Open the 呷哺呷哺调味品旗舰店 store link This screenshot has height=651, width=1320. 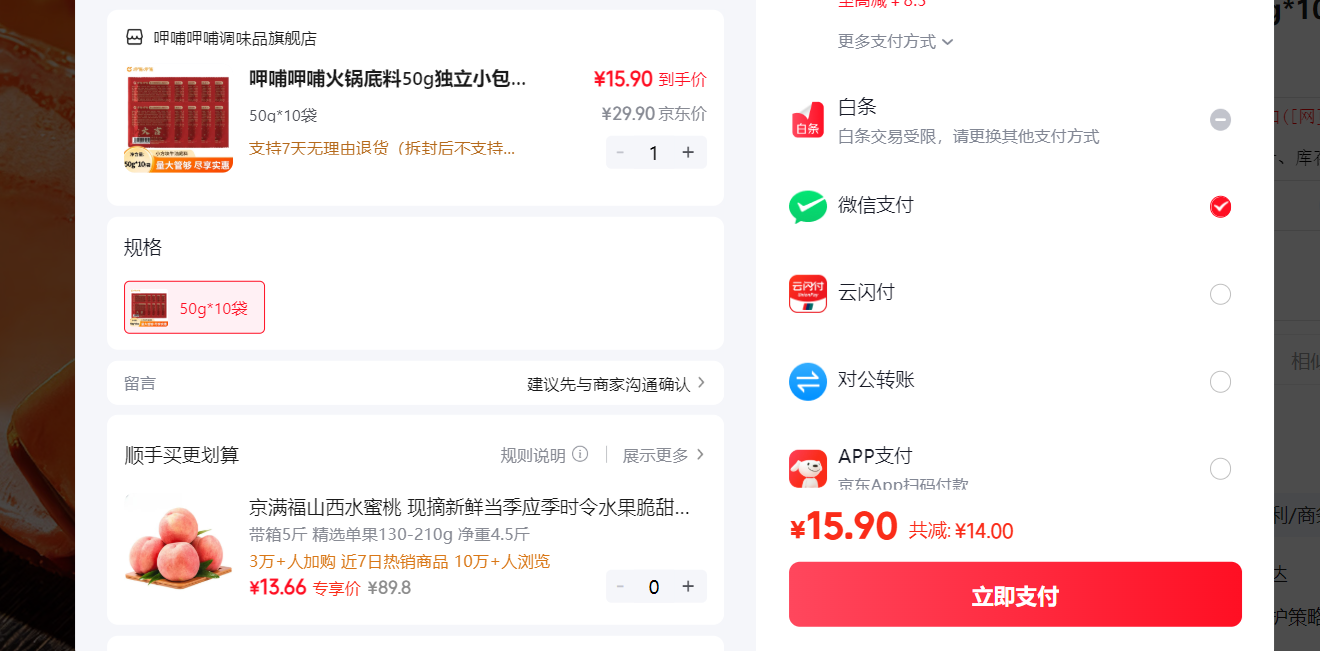point(235,38)
